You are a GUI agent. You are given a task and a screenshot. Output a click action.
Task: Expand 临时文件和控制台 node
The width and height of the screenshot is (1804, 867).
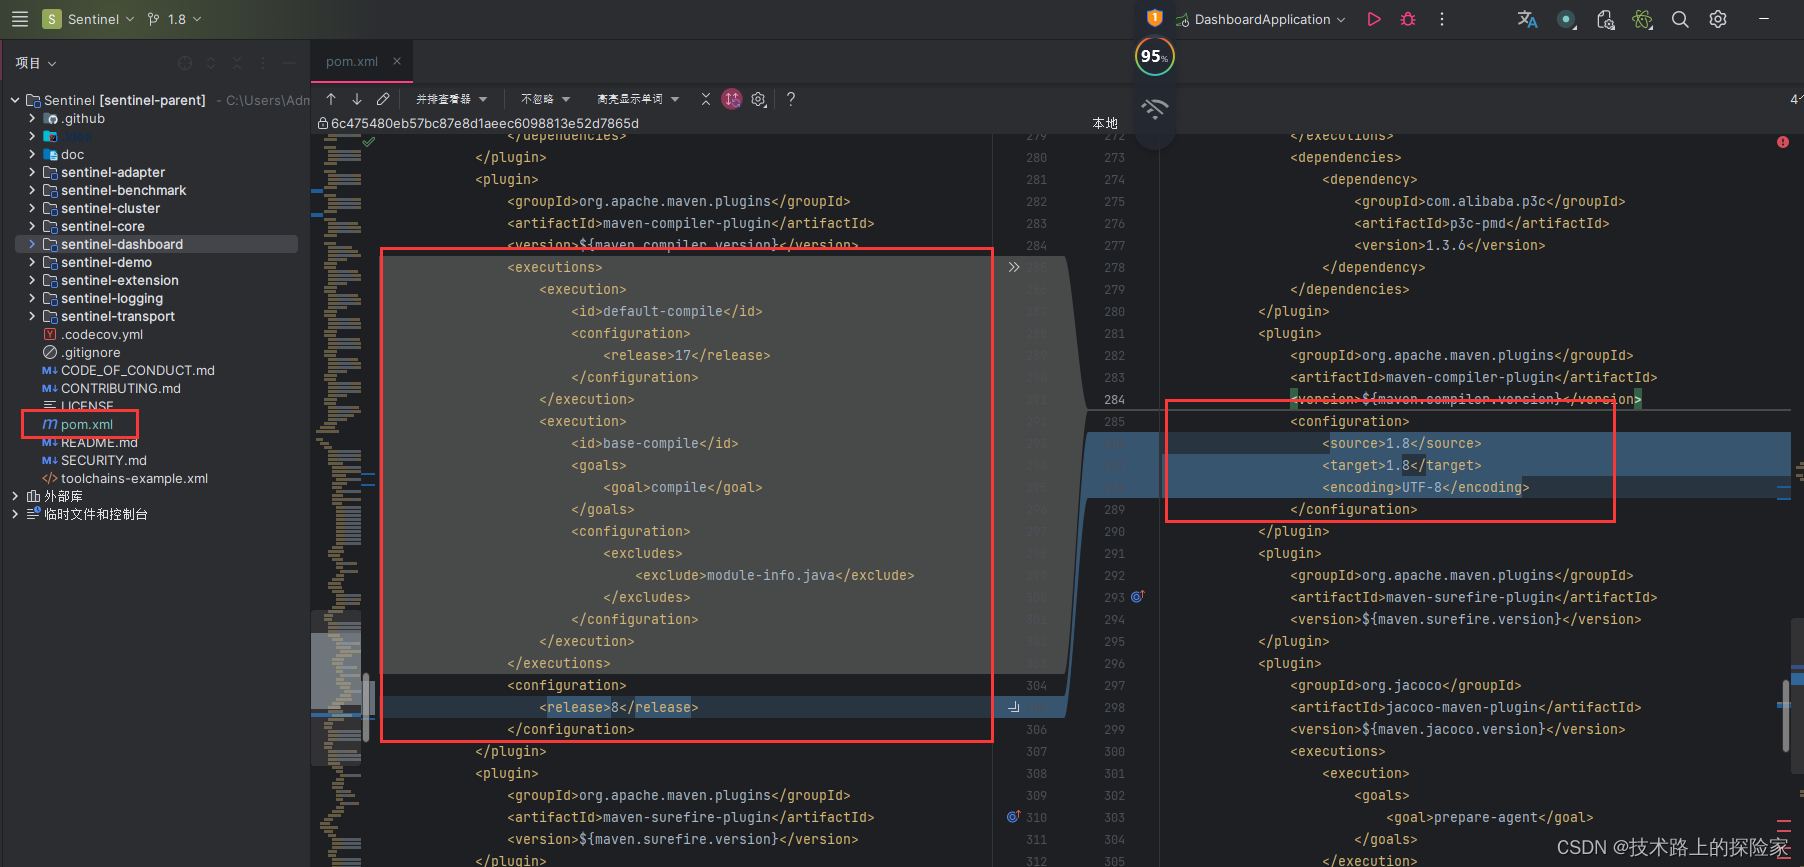click(15, 514)
